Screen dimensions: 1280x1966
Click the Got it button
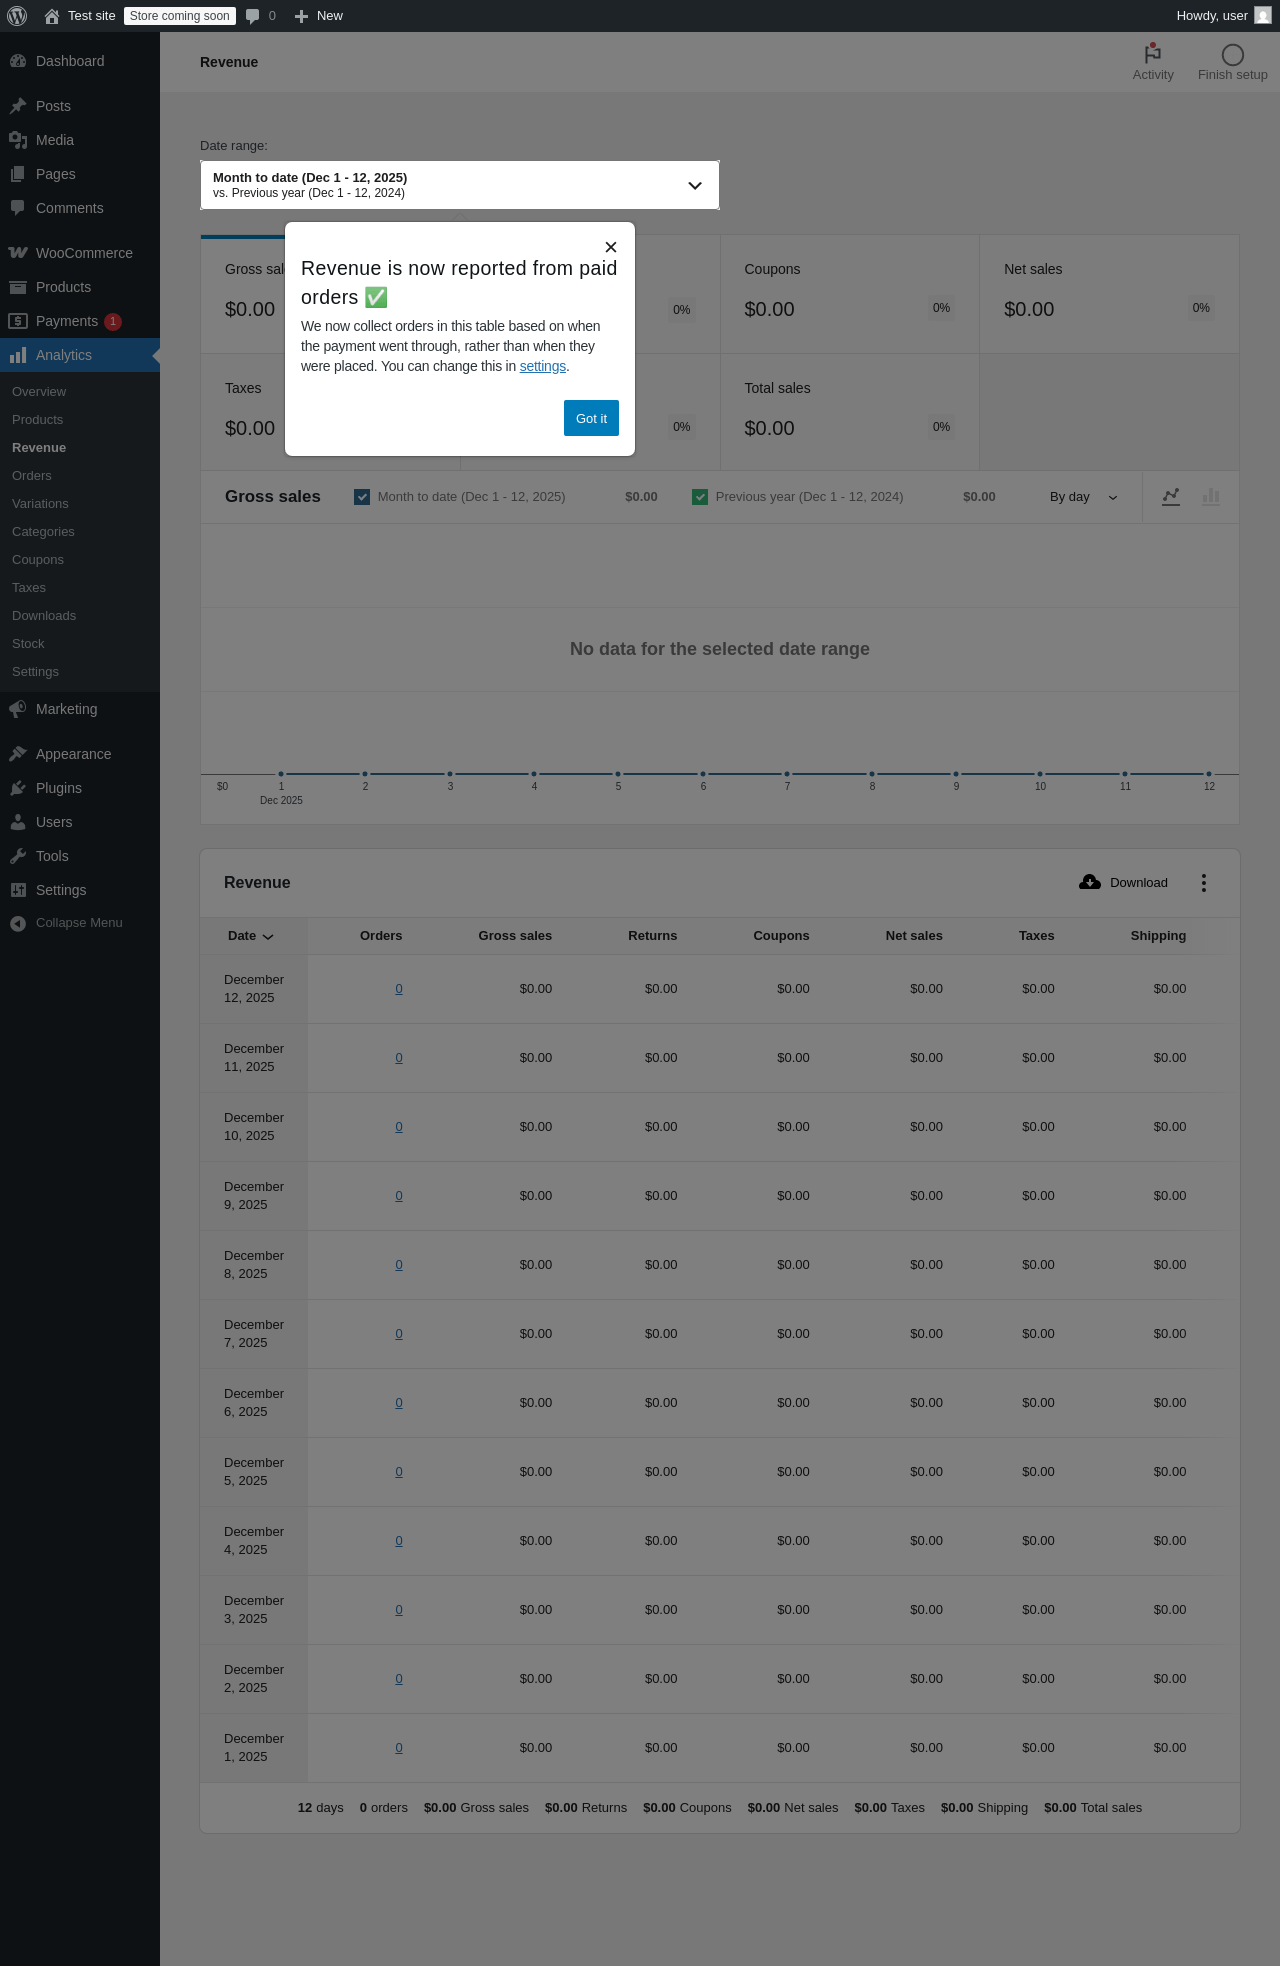[x=591, y=418]
